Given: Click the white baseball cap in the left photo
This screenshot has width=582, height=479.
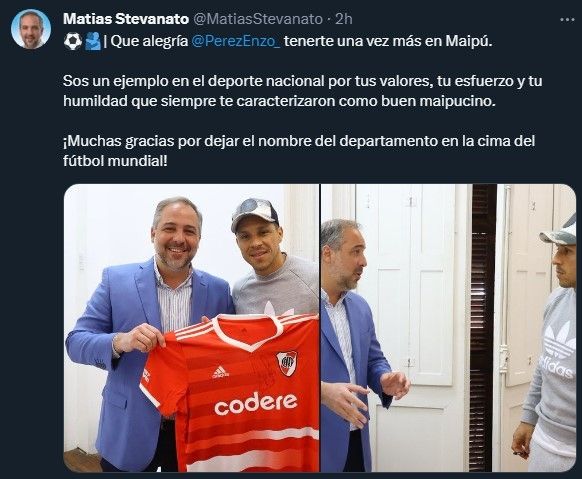Looking at the screenshot, I should (x=255, y=214).
